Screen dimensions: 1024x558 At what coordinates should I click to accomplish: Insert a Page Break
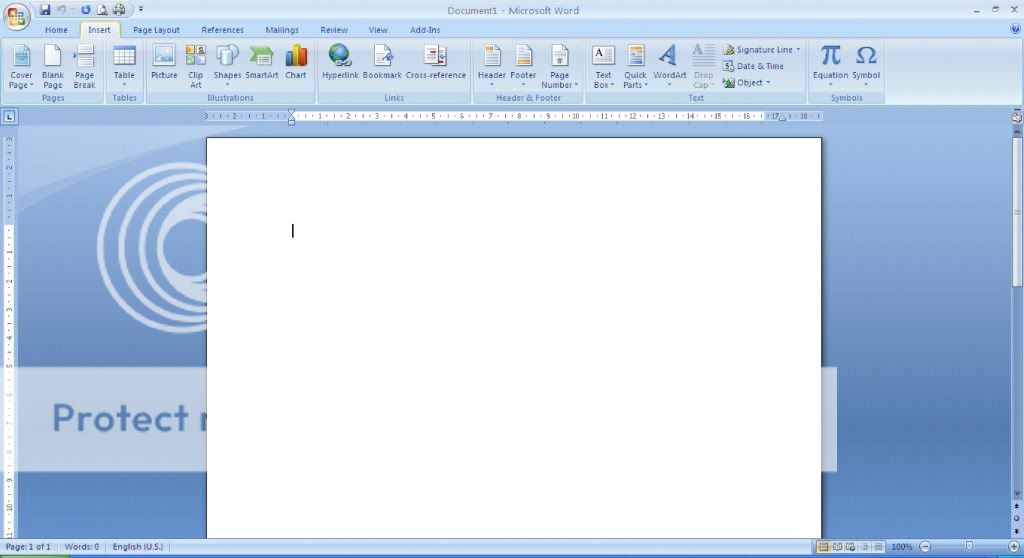[85, 65]
